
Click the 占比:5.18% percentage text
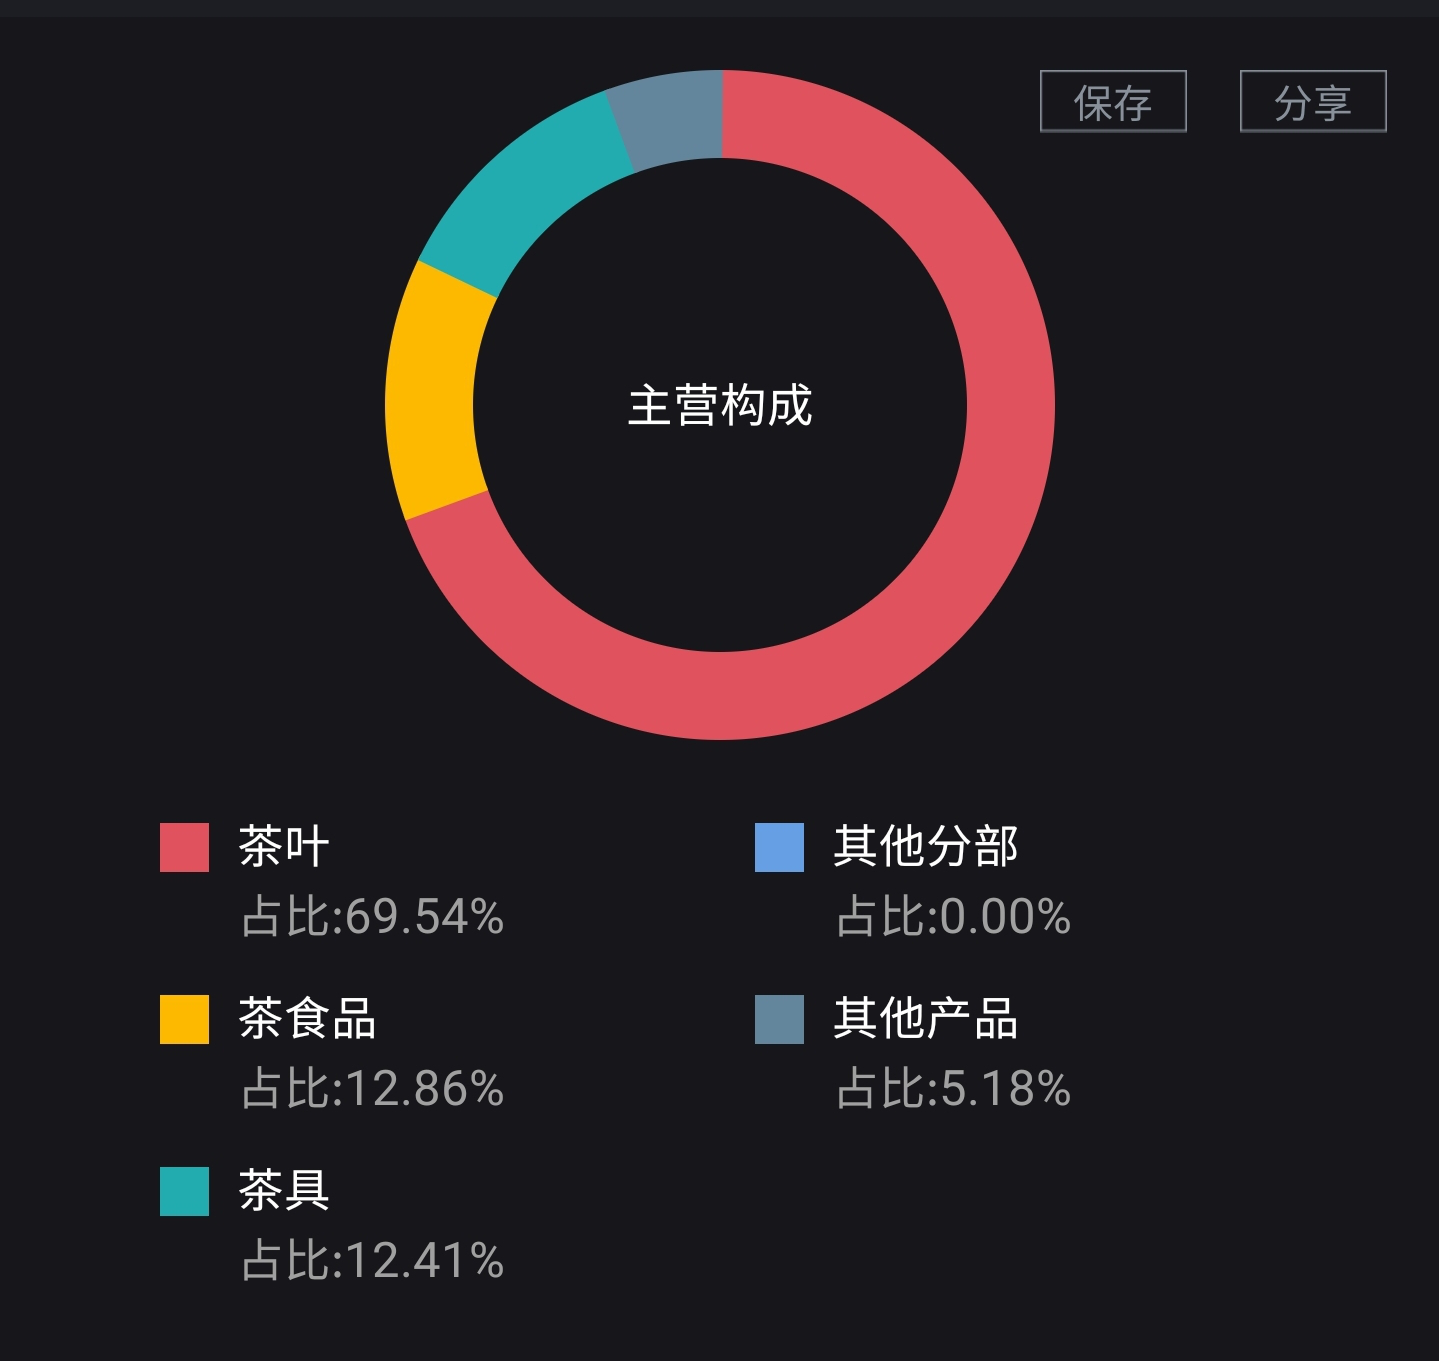click(x=953, y=1089)
